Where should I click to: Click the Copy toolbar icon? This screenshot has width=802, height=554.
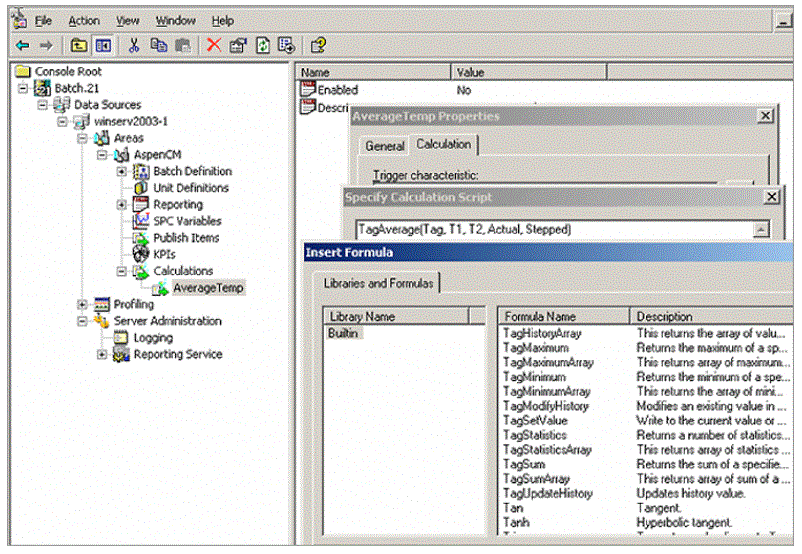tap(159, 46)
